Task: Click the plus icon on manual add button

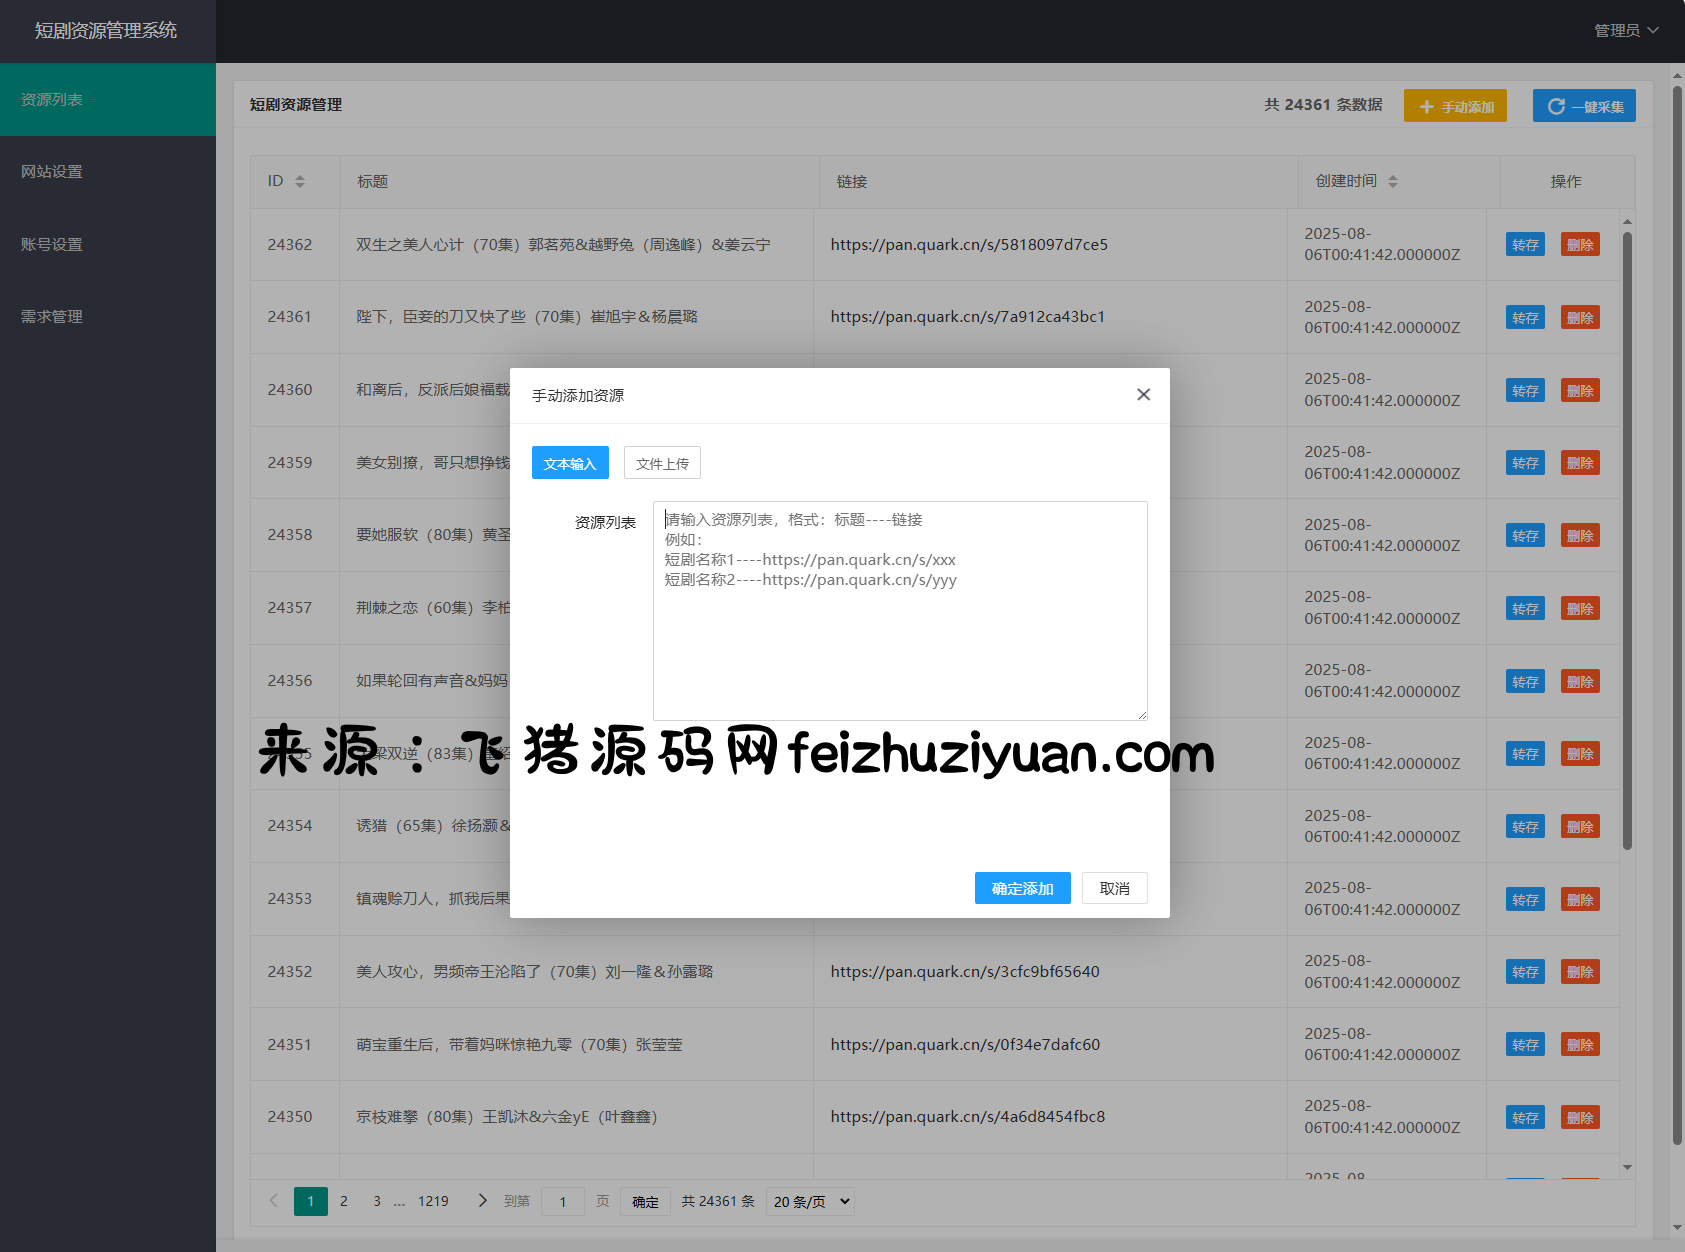Action: (1426, 107)
